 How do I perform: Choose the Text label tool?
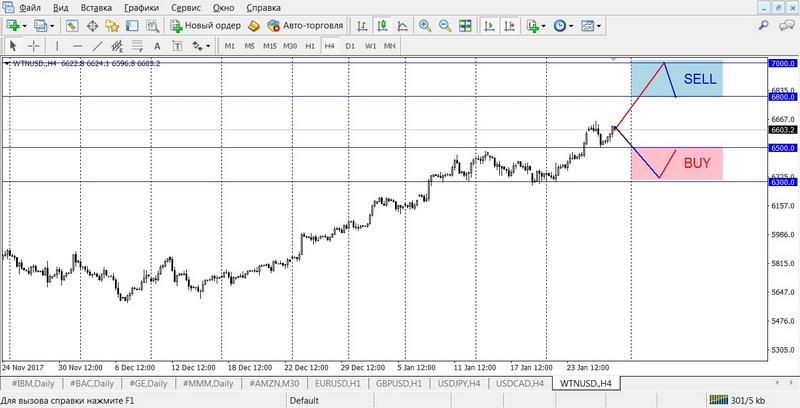(154, 46)
